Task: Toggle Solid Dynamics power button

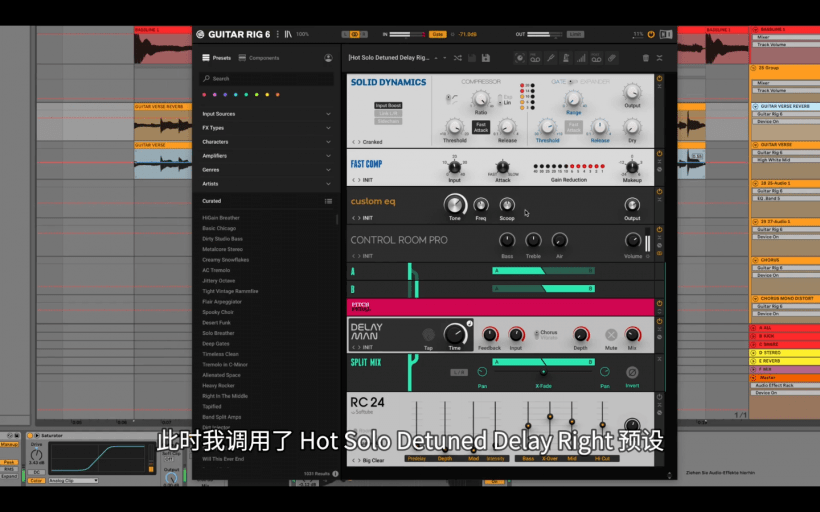Action: 660,80
